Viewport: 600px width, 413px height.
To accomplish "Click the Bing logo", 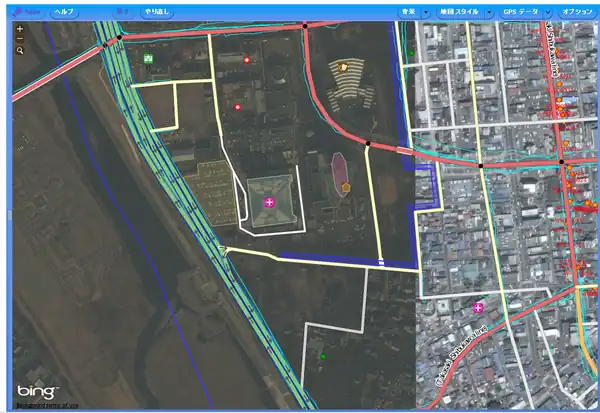I will [36, 391].
